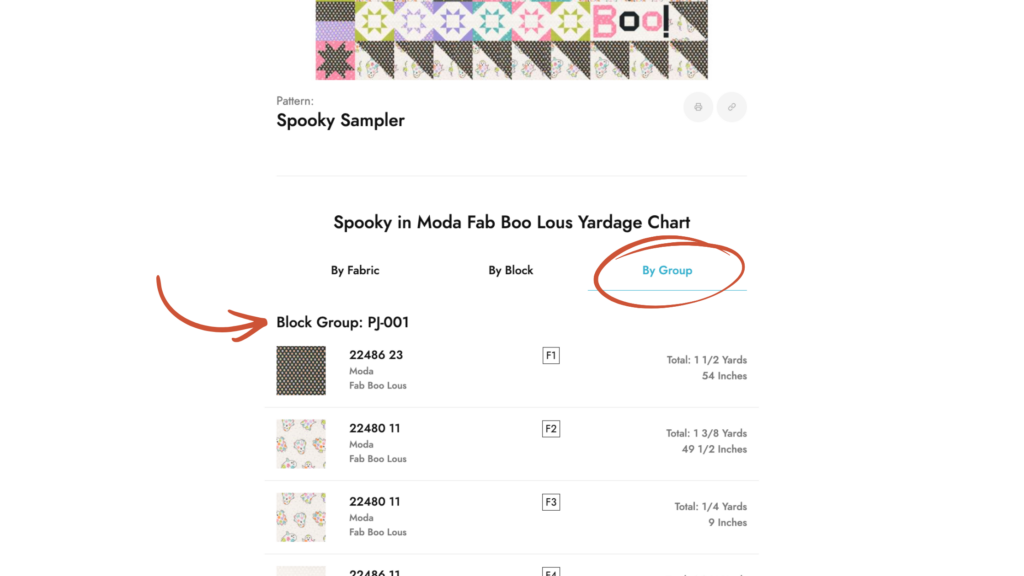
Task: Select the F2 fabric label badge
Action: click(x=551, y=429)
